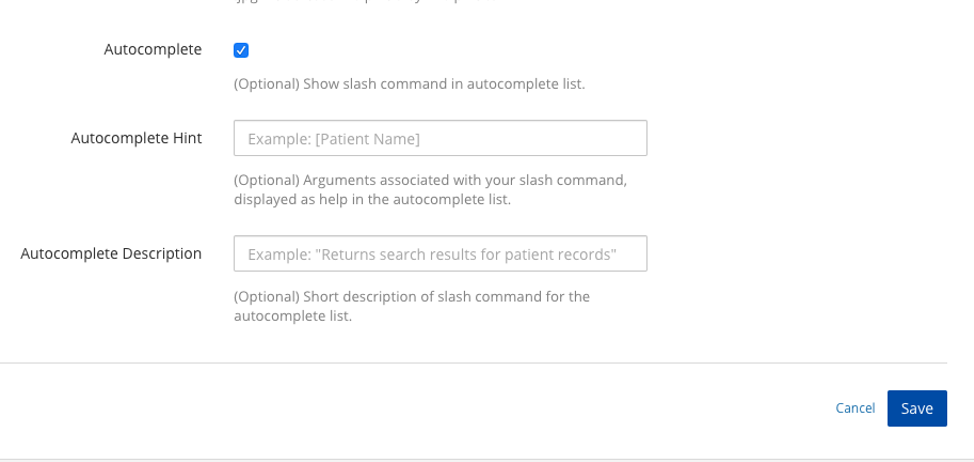The height and width of the screenshot is (462, 974).
Task: Uncheck the Autocomplete checkbox
Action: tap(241, 50)
